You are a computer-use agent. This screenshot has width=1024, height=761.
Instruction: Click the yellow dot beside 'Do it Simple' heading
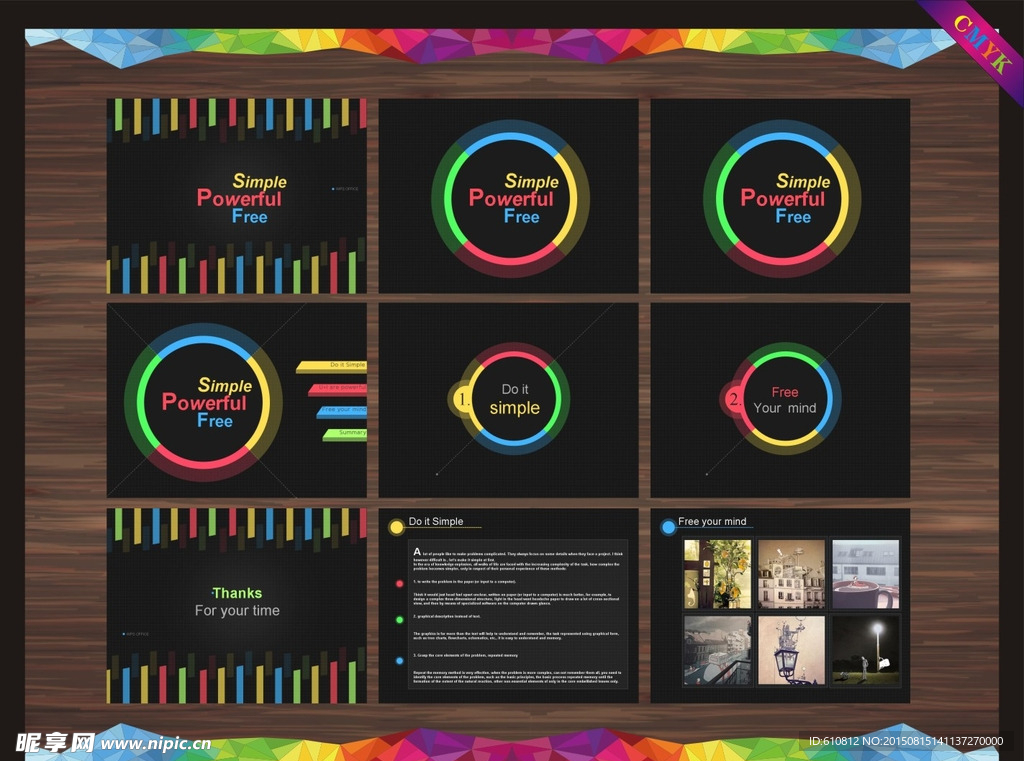pos(396,526)
